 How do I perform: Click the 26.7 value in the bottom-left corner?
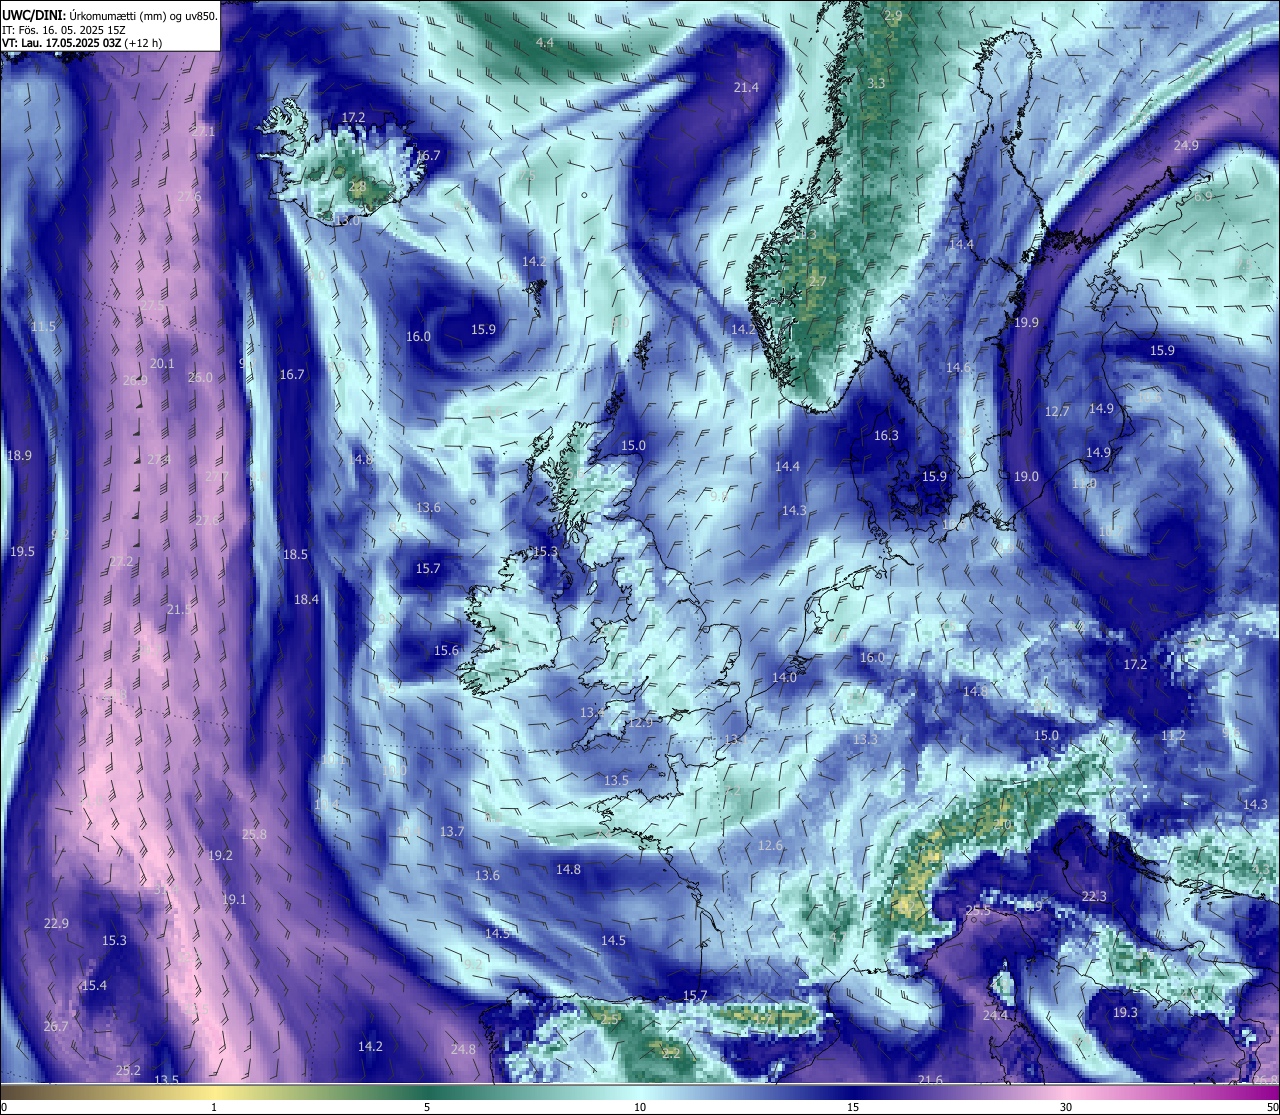(56, 1026)
